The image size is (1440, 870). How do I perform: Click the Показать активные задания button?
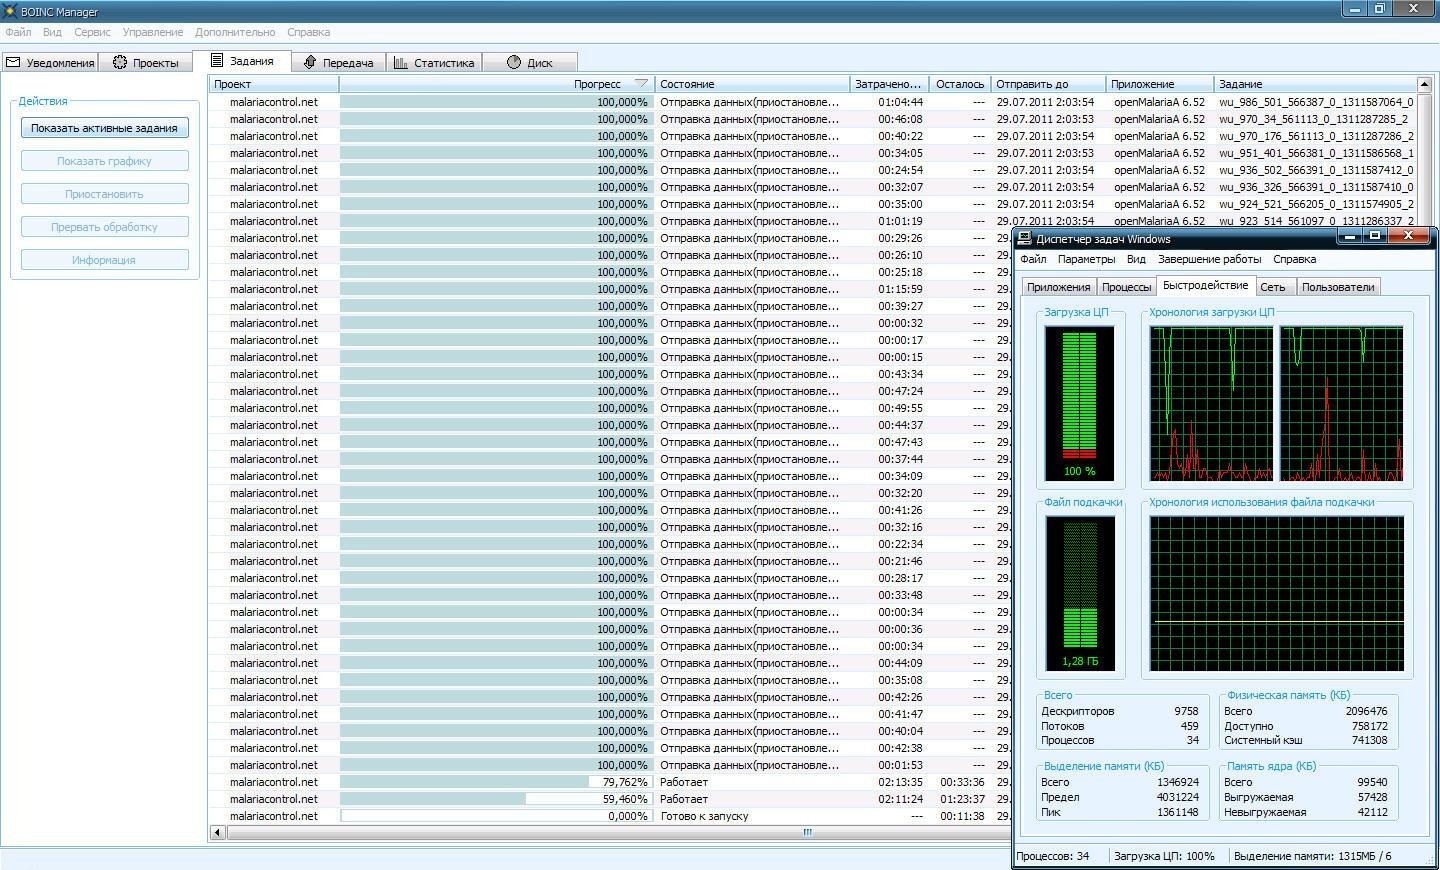(104, 128)
